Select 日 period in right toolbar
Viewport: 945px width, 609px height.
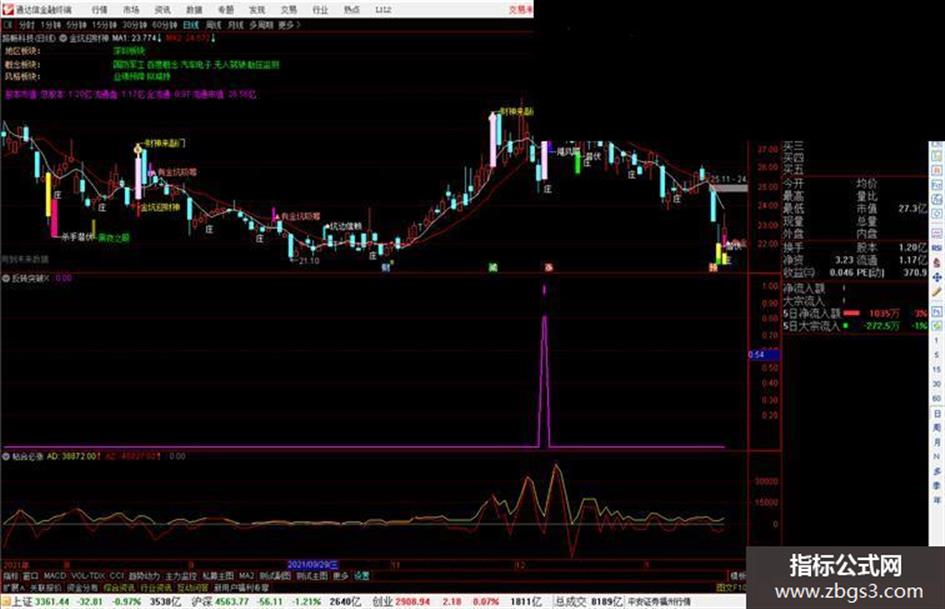coord(937,414)
